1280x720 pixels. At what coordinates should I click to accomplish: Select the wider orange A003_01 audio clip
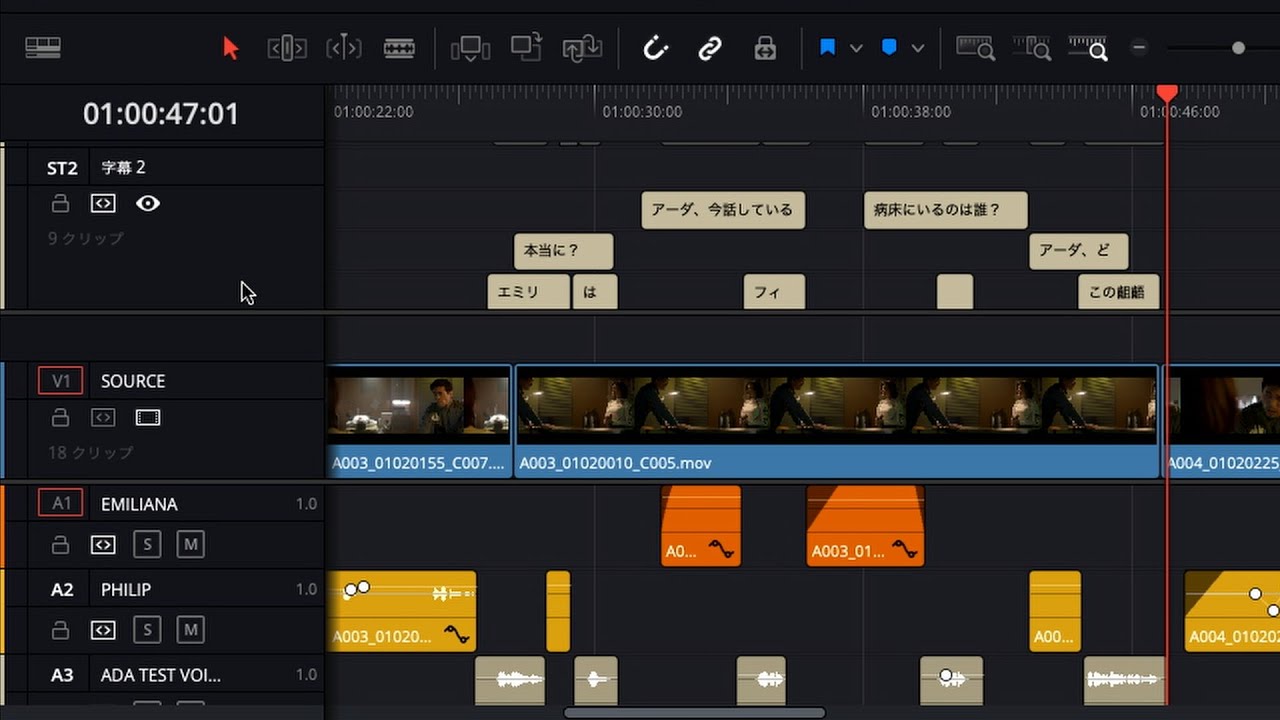point(865,526)
